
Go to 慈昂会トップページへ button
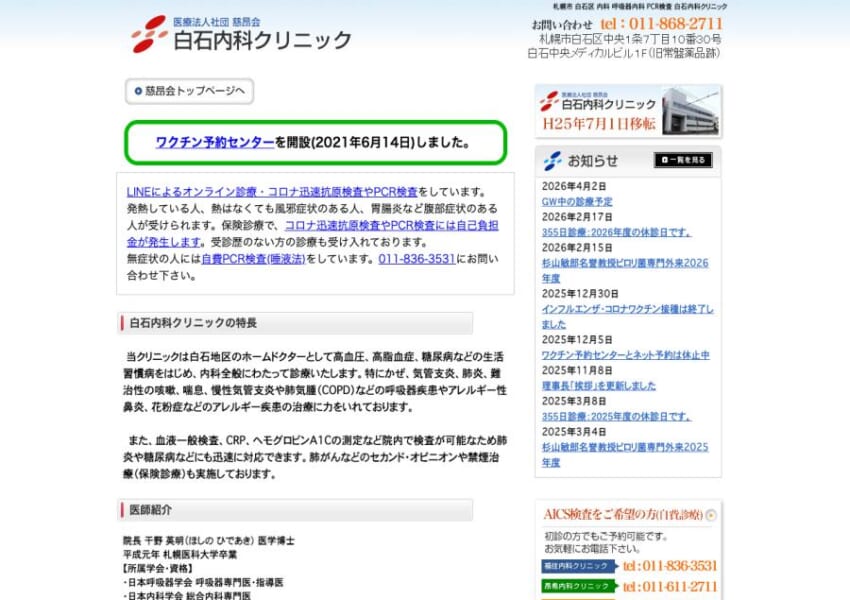click(190, 91)
